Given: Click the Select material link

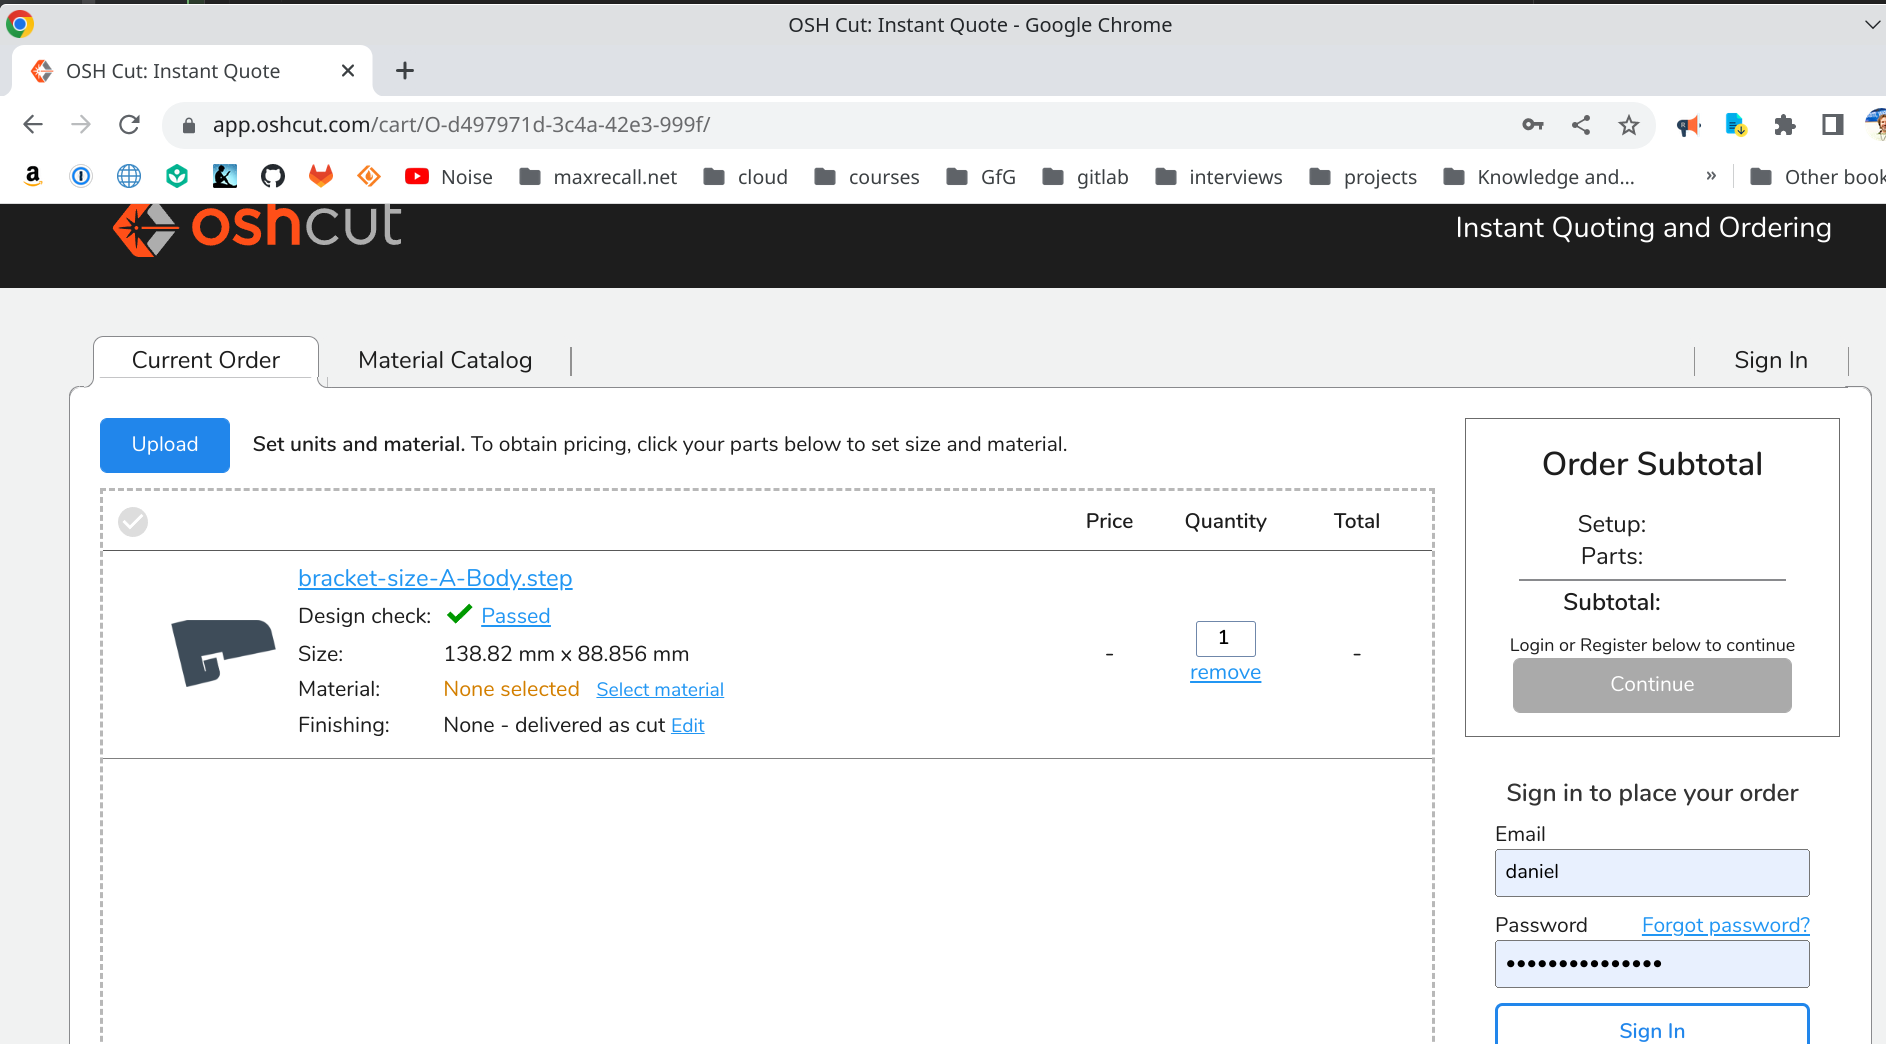Looking at the screenshot, I should (660, 690).
